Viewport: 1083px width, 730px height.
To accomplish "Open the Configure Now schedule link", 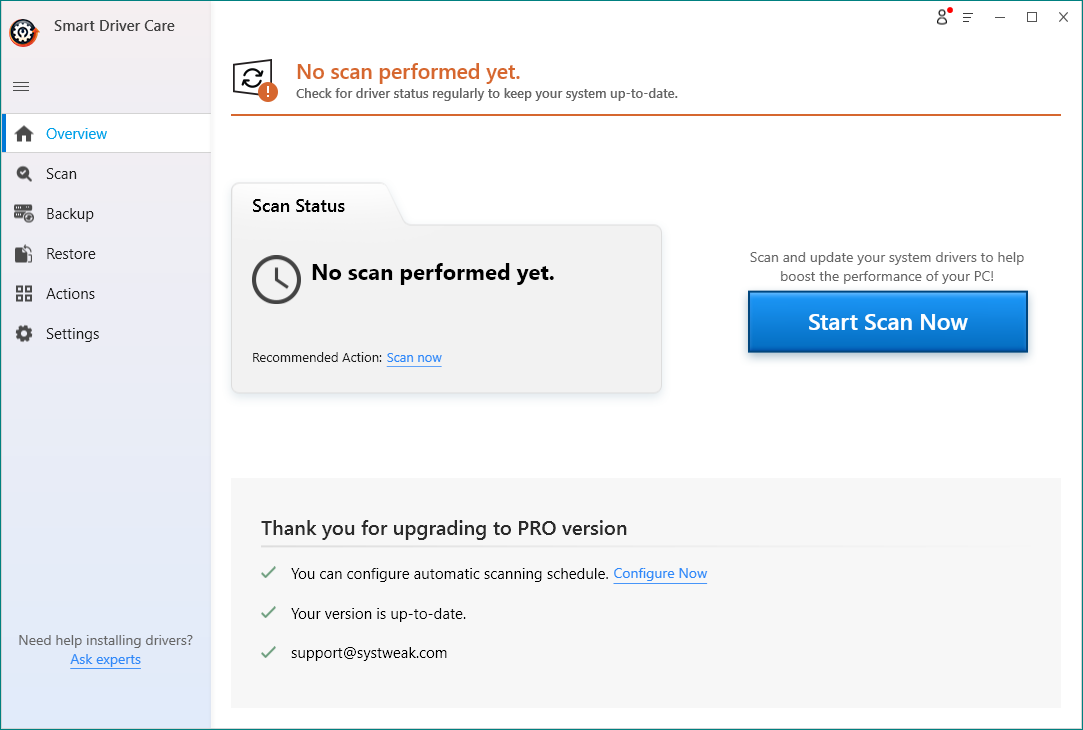I will coord(660,574).
